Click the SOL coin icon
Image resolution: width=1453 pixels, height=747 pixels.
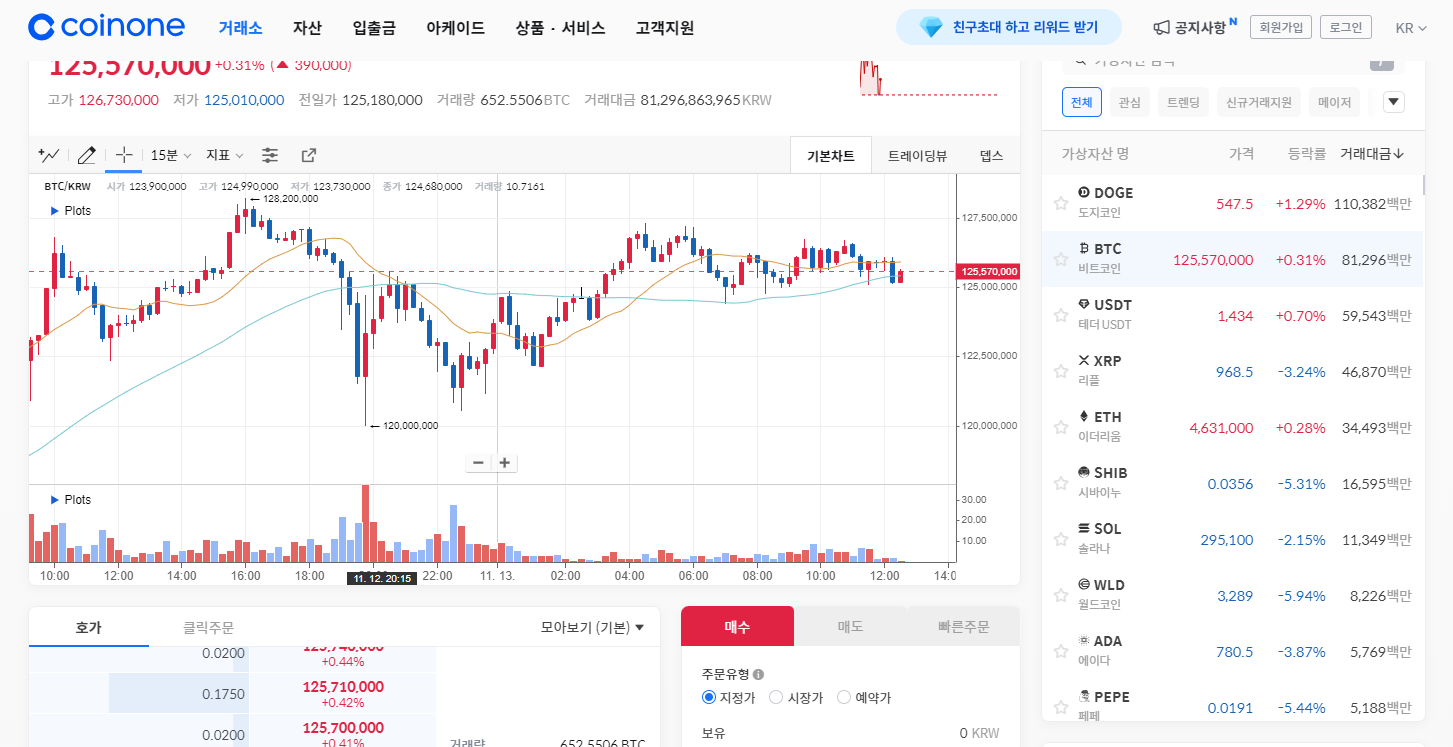1084,528
